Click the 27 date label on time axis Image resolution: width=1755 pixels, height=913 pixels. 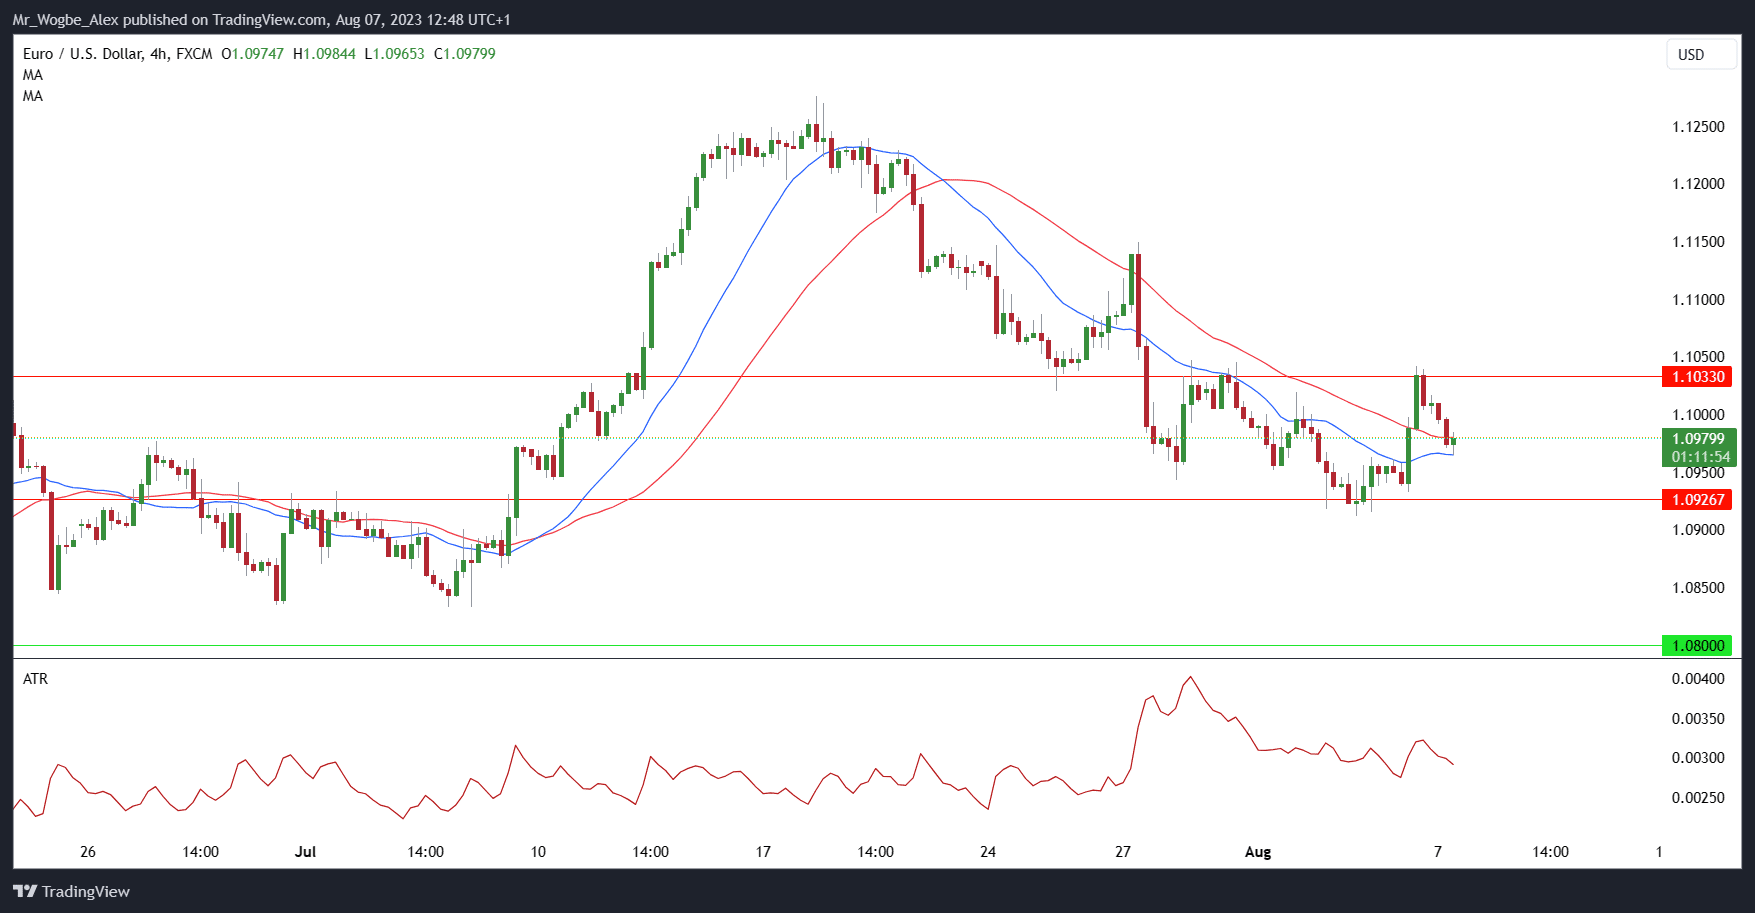pyautogui.click(x=1123, y=852)
